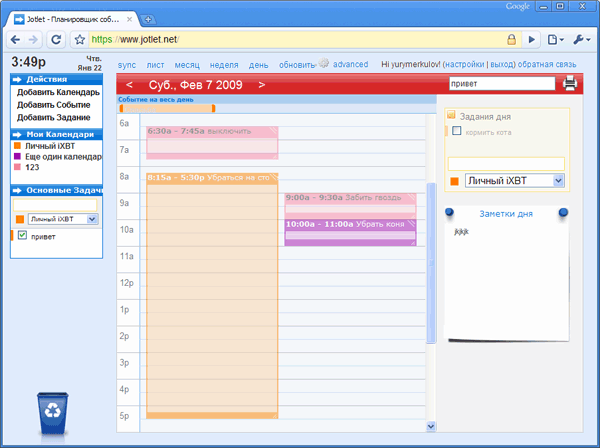Open the 10:00a - 11:00a Убрать коня event
The image size is (600, 448).
[351, 232]
